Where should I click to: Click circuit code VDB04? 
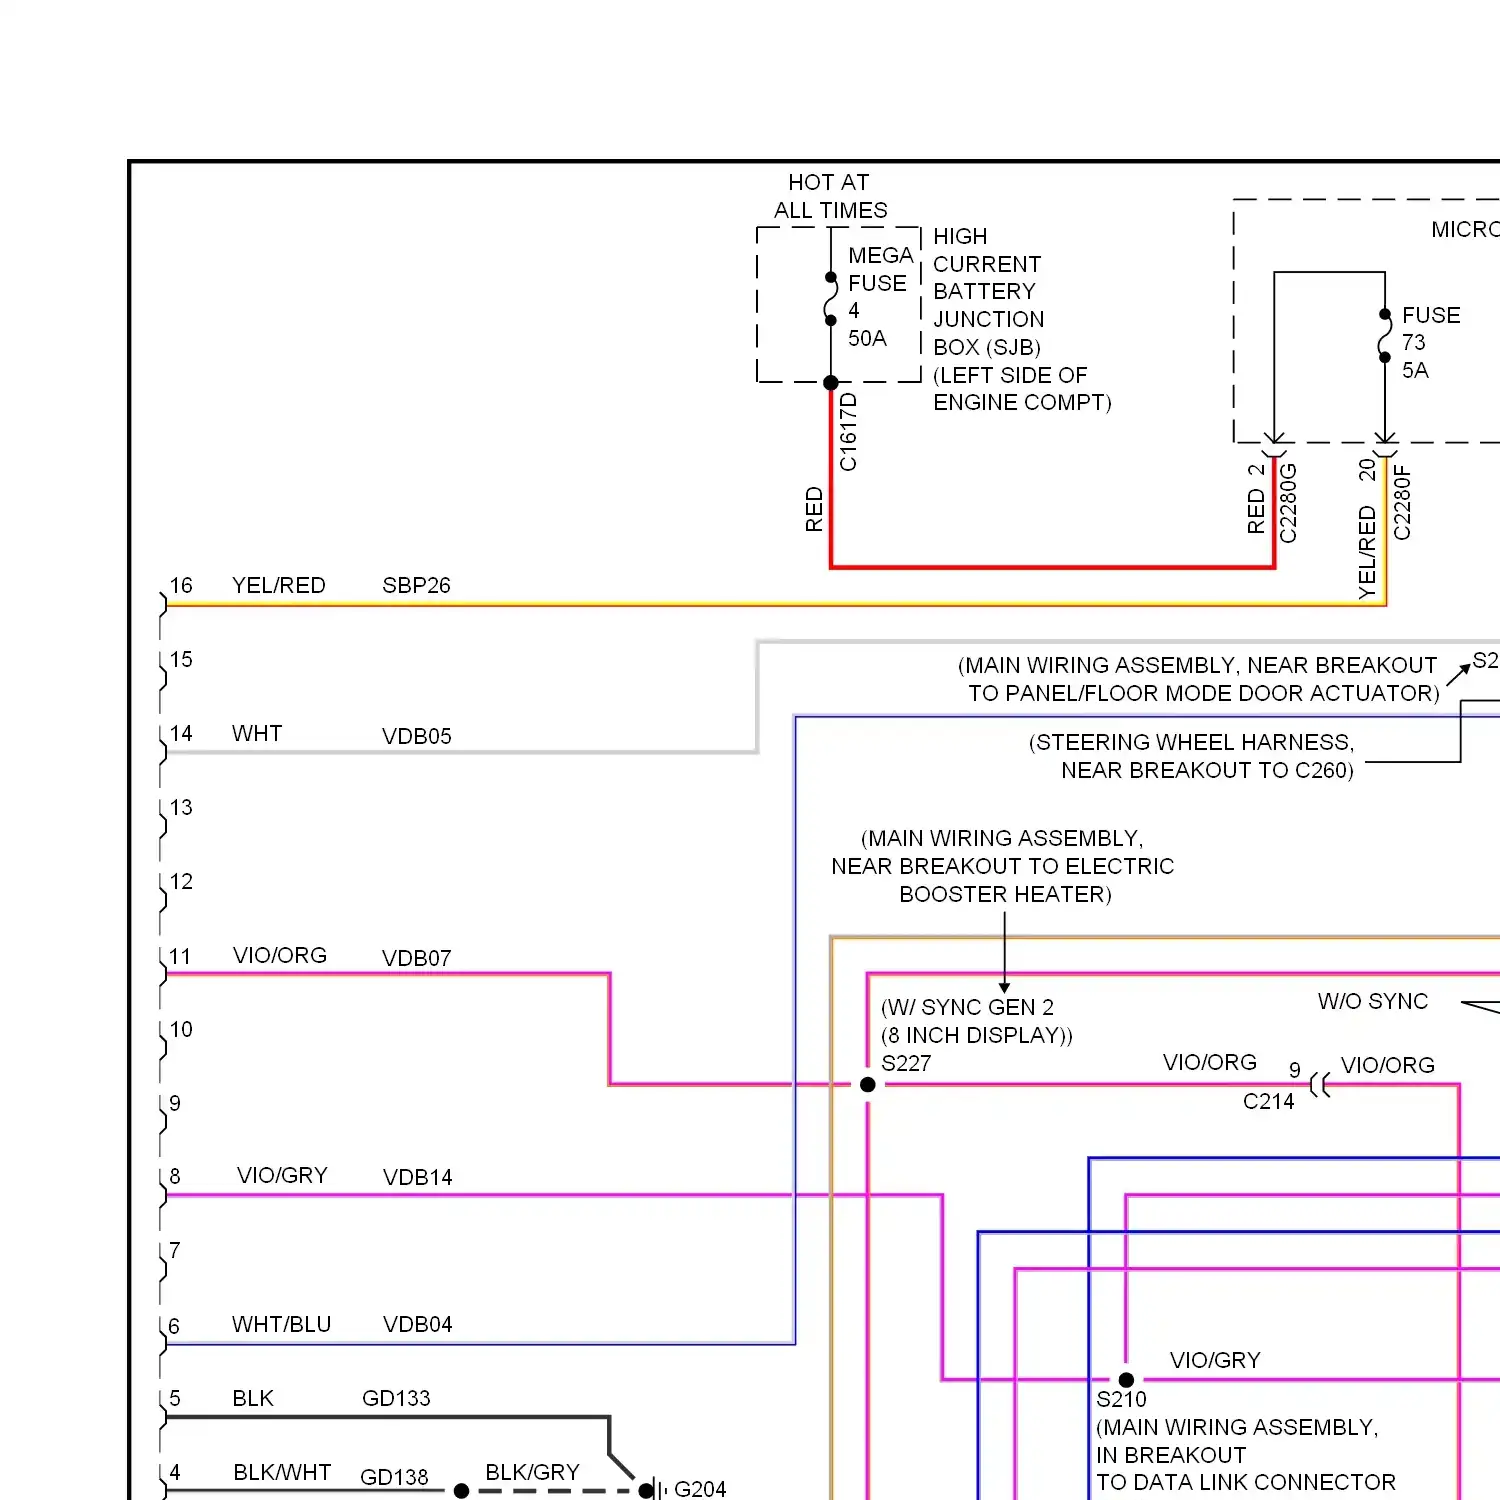point(417,1324)
